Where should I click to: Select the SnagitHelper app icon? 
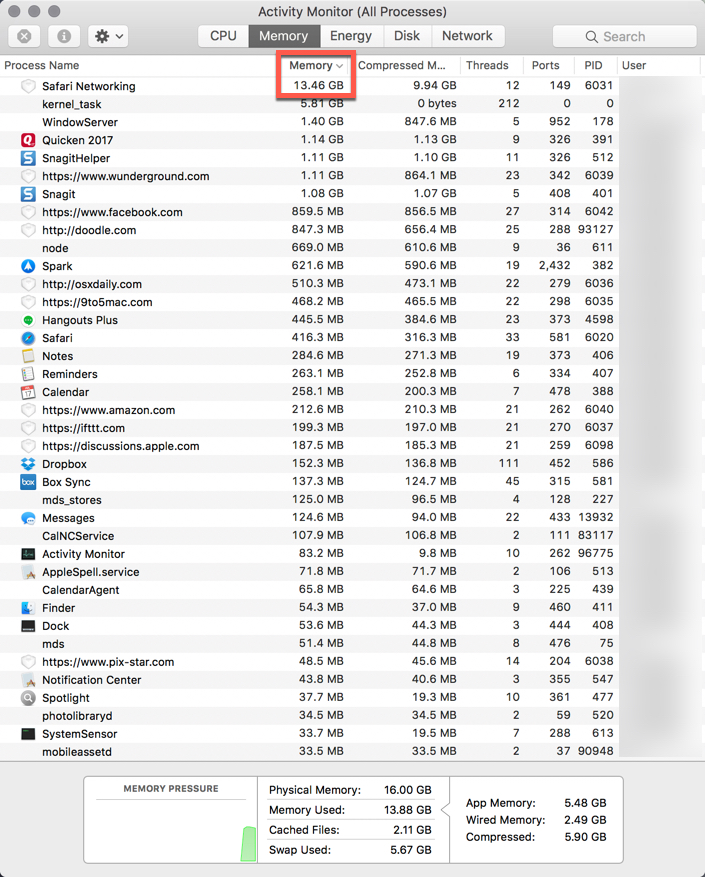(x=28, y=158)
